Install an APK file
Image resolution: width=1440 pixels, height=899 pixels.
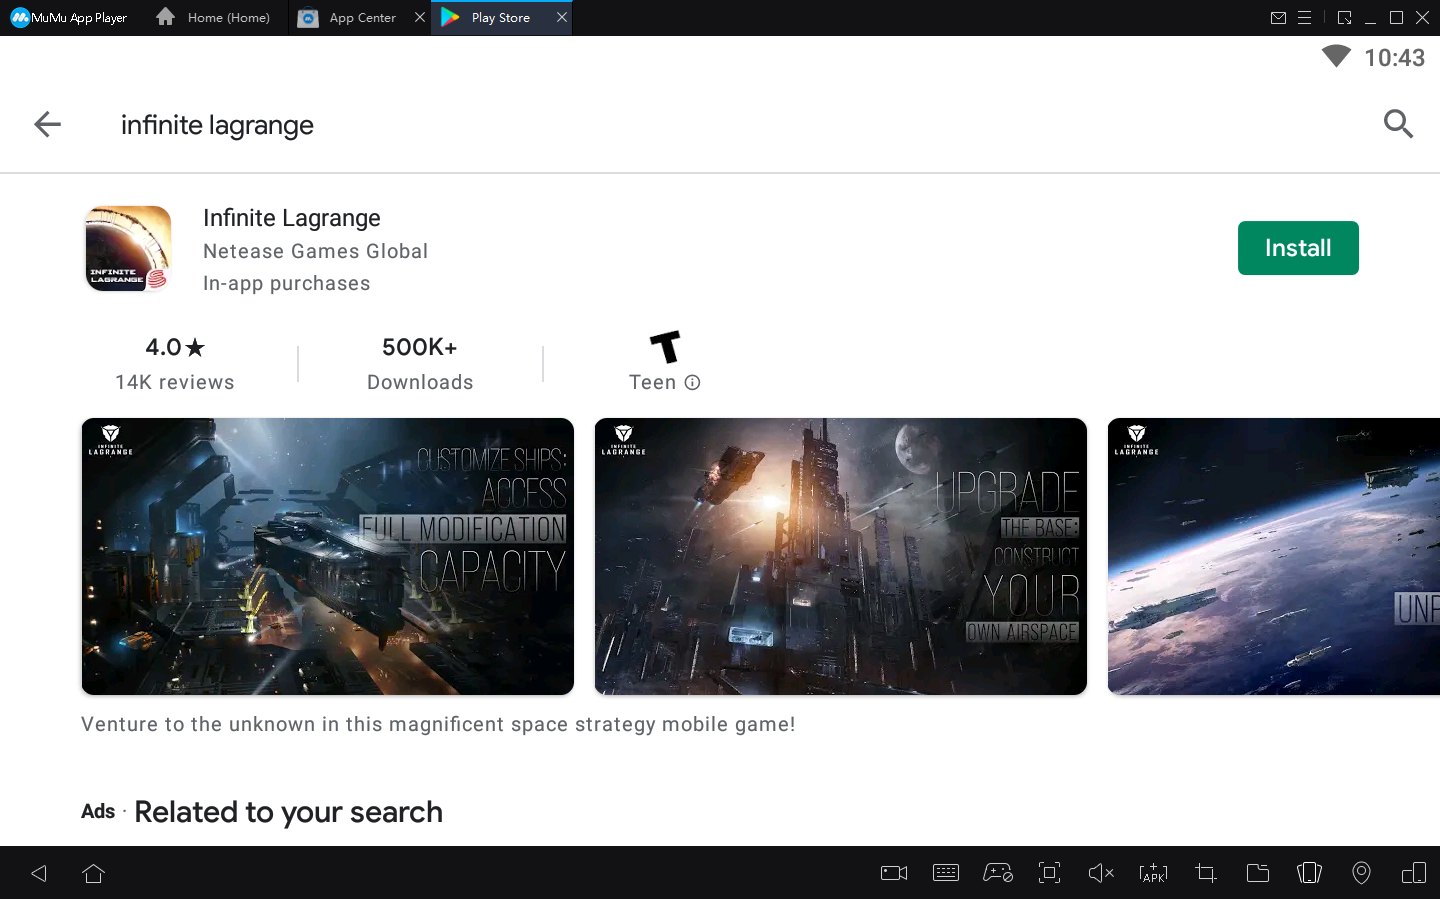coord(1153,873)
